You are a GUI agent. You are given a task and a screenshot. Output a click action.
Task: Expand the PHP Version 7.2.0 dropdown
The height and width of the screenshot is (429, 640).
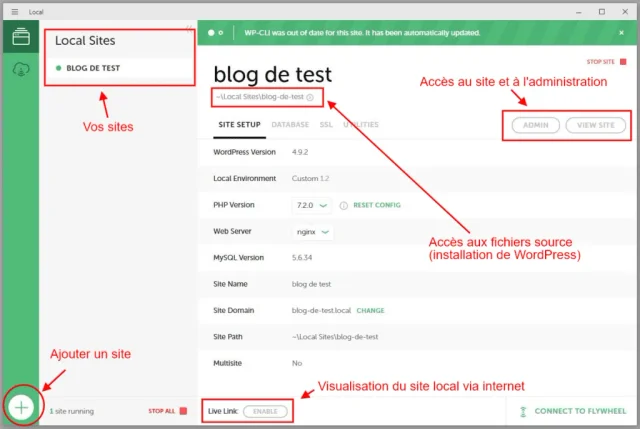[x=312, y=205]
